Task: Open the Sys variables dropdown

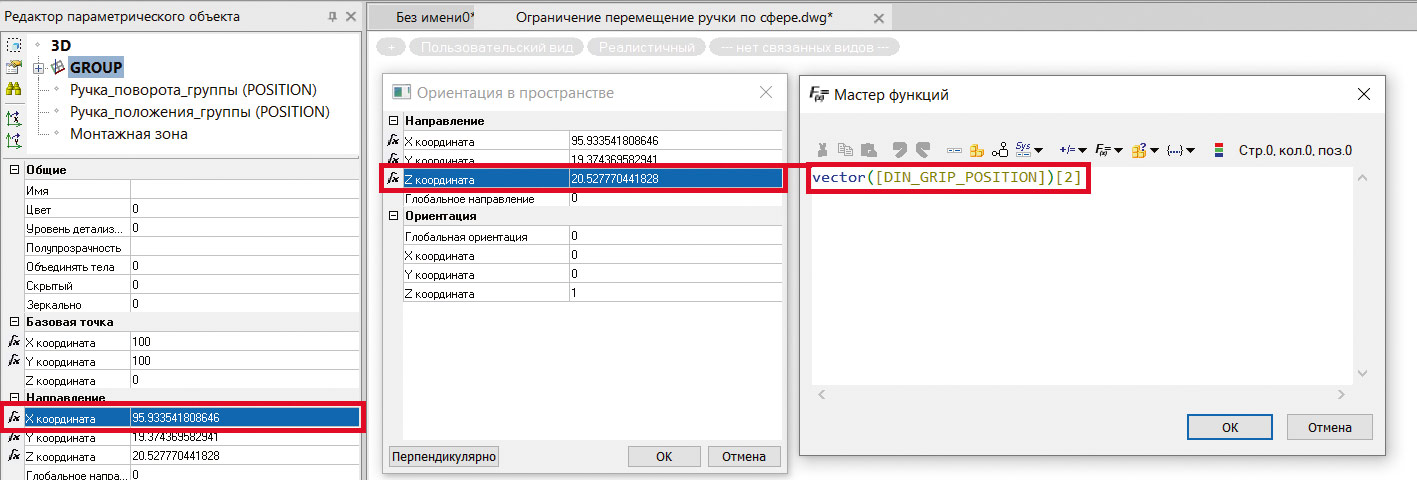Action: (x=1029, y=150)
